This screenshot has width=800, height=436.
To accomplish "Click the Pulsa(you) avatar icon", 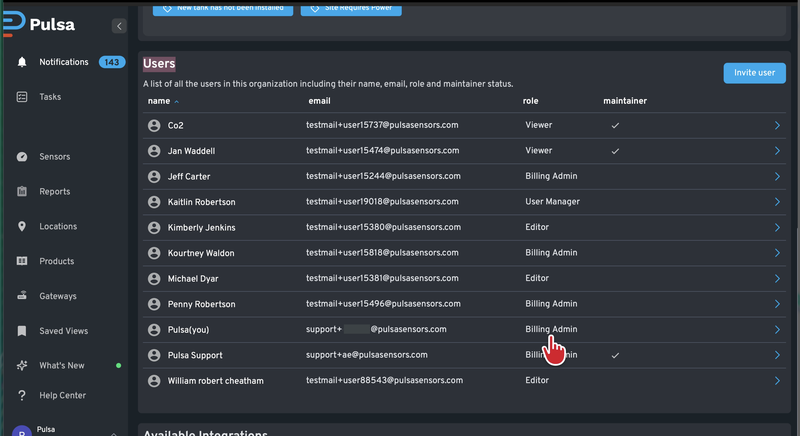I will (154, 329).
